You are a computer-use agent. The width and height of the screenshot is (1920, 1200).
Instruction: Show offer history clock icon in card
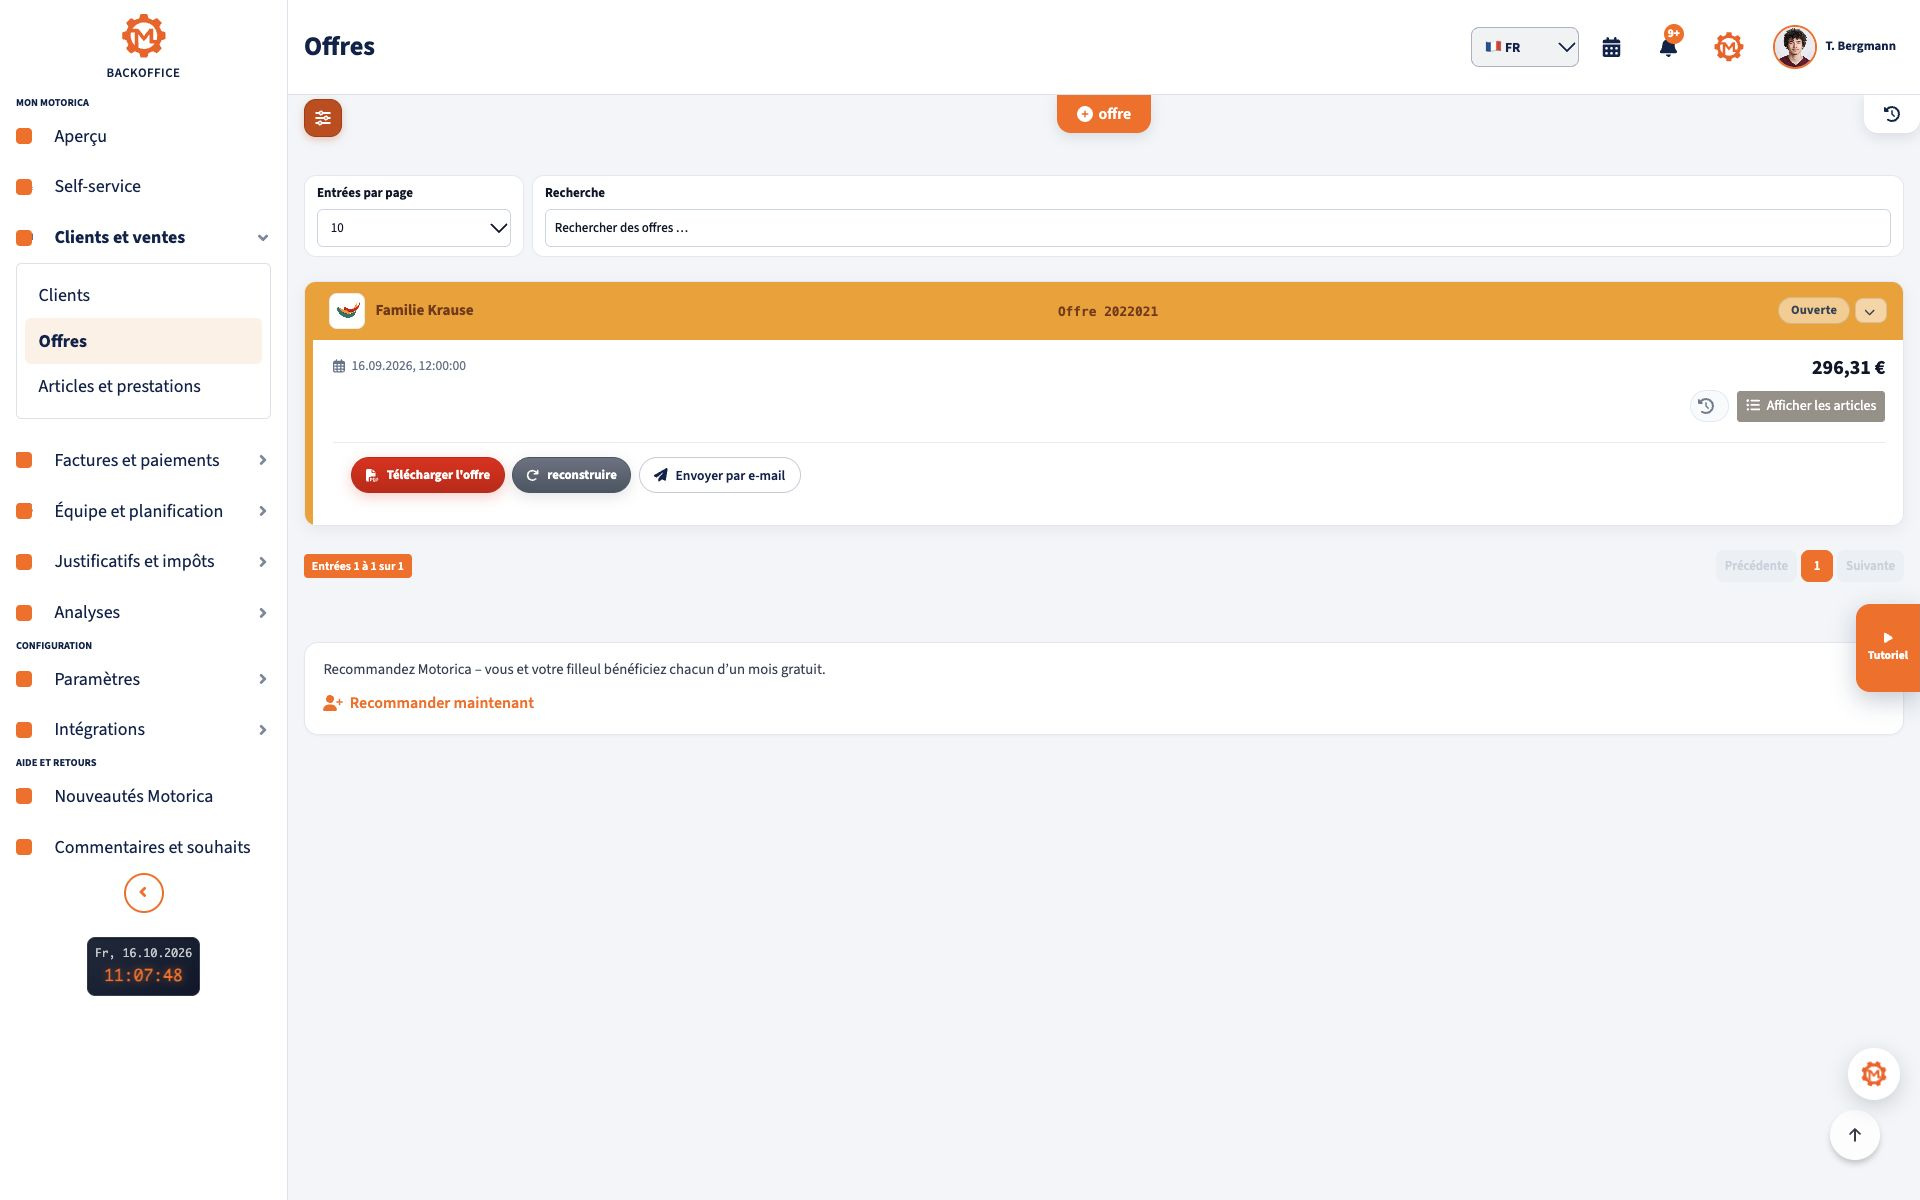(1707, 406)
